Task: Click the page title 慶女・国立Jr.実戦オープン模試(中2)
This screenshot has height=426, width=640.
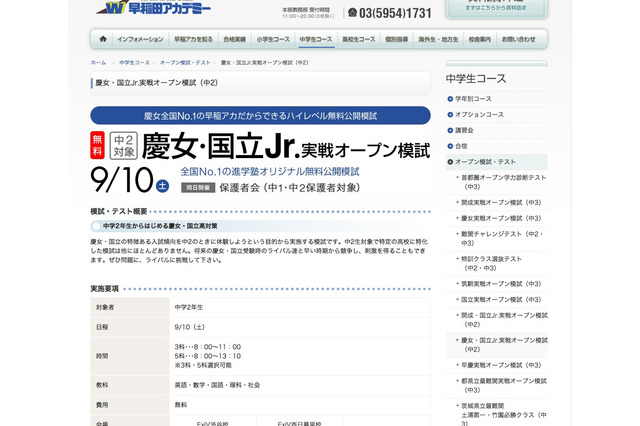Action: coord(157,83)
